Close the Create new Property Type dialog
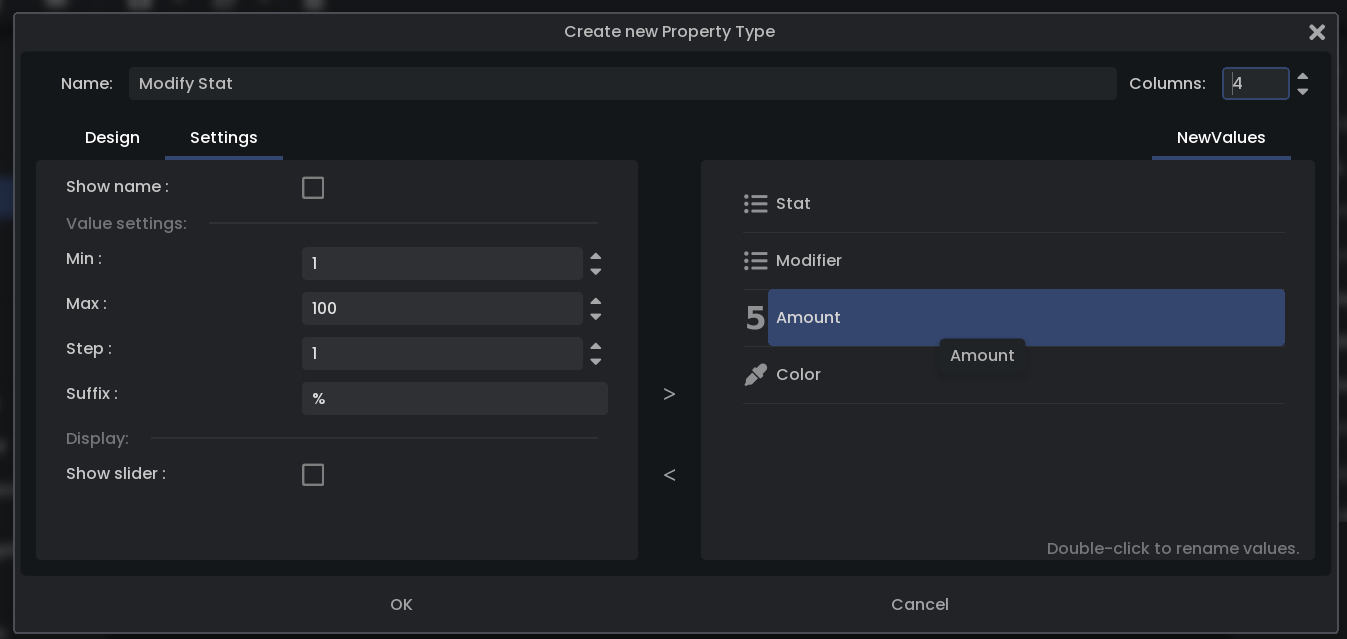Image resolution: width=1347 pixels, height=639 pixels. [x=1316, y=32]
